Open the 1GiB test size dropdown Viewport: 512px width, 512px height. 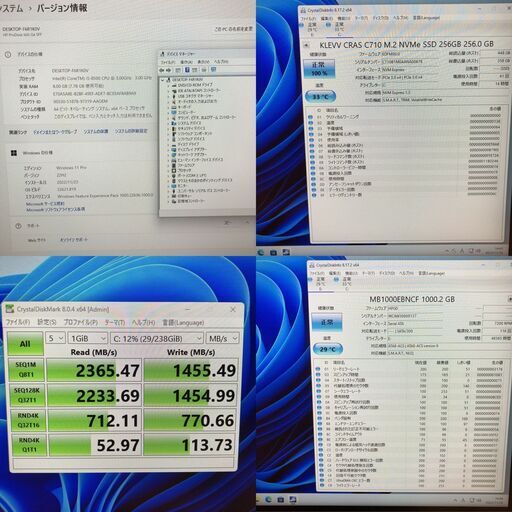88,338
